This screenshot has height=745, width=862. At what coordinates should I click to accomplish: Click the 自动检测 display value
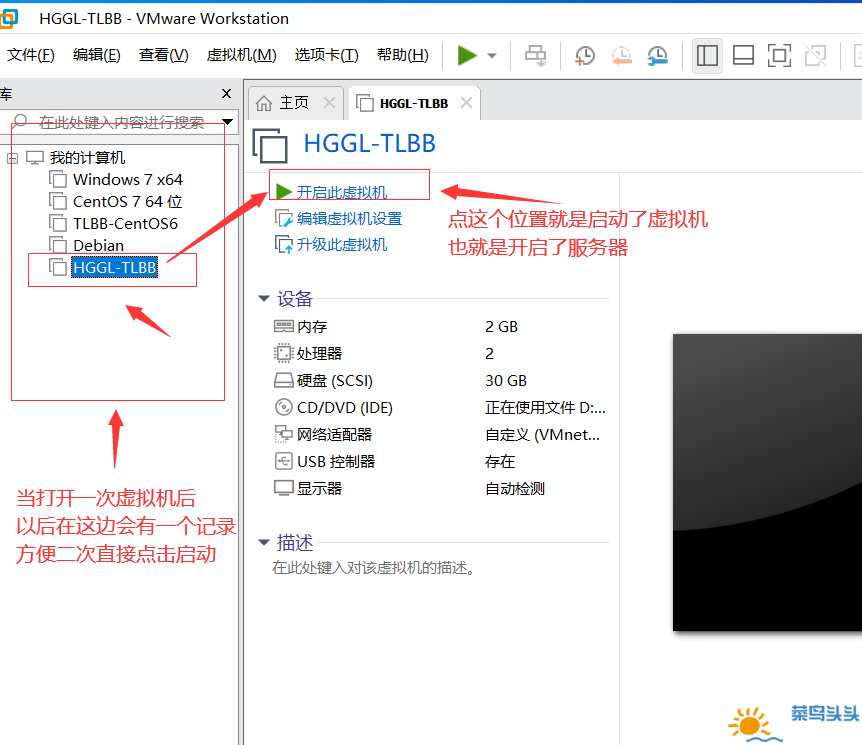coord(515,488)
